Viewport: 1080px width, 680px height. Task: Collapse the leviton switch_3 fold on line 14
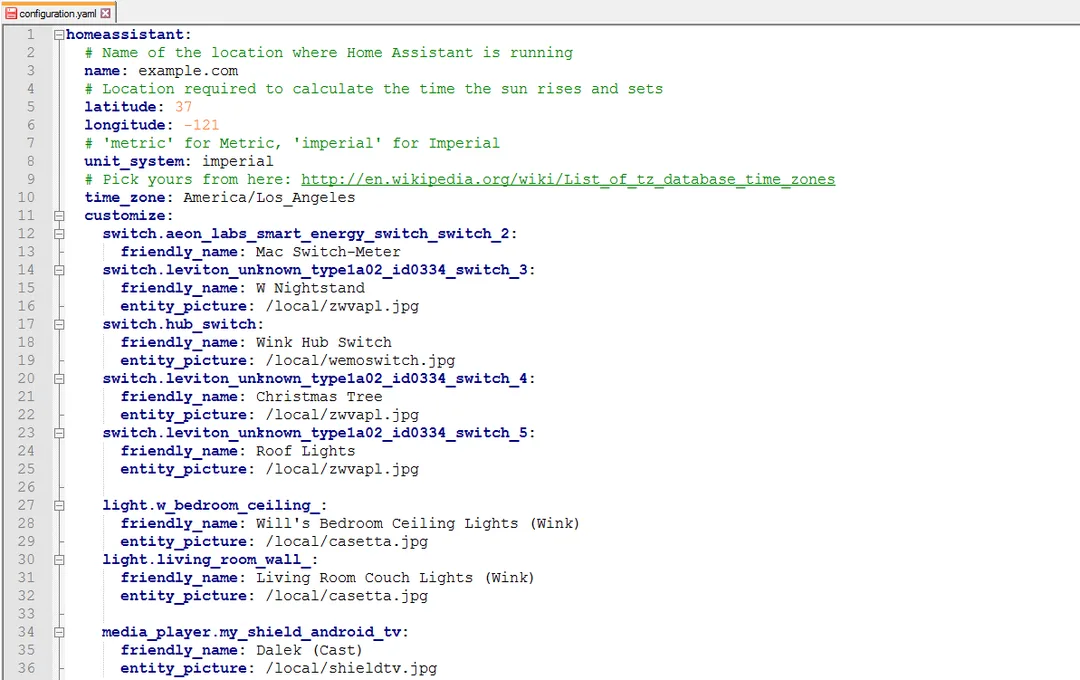[x=59, y=270]
